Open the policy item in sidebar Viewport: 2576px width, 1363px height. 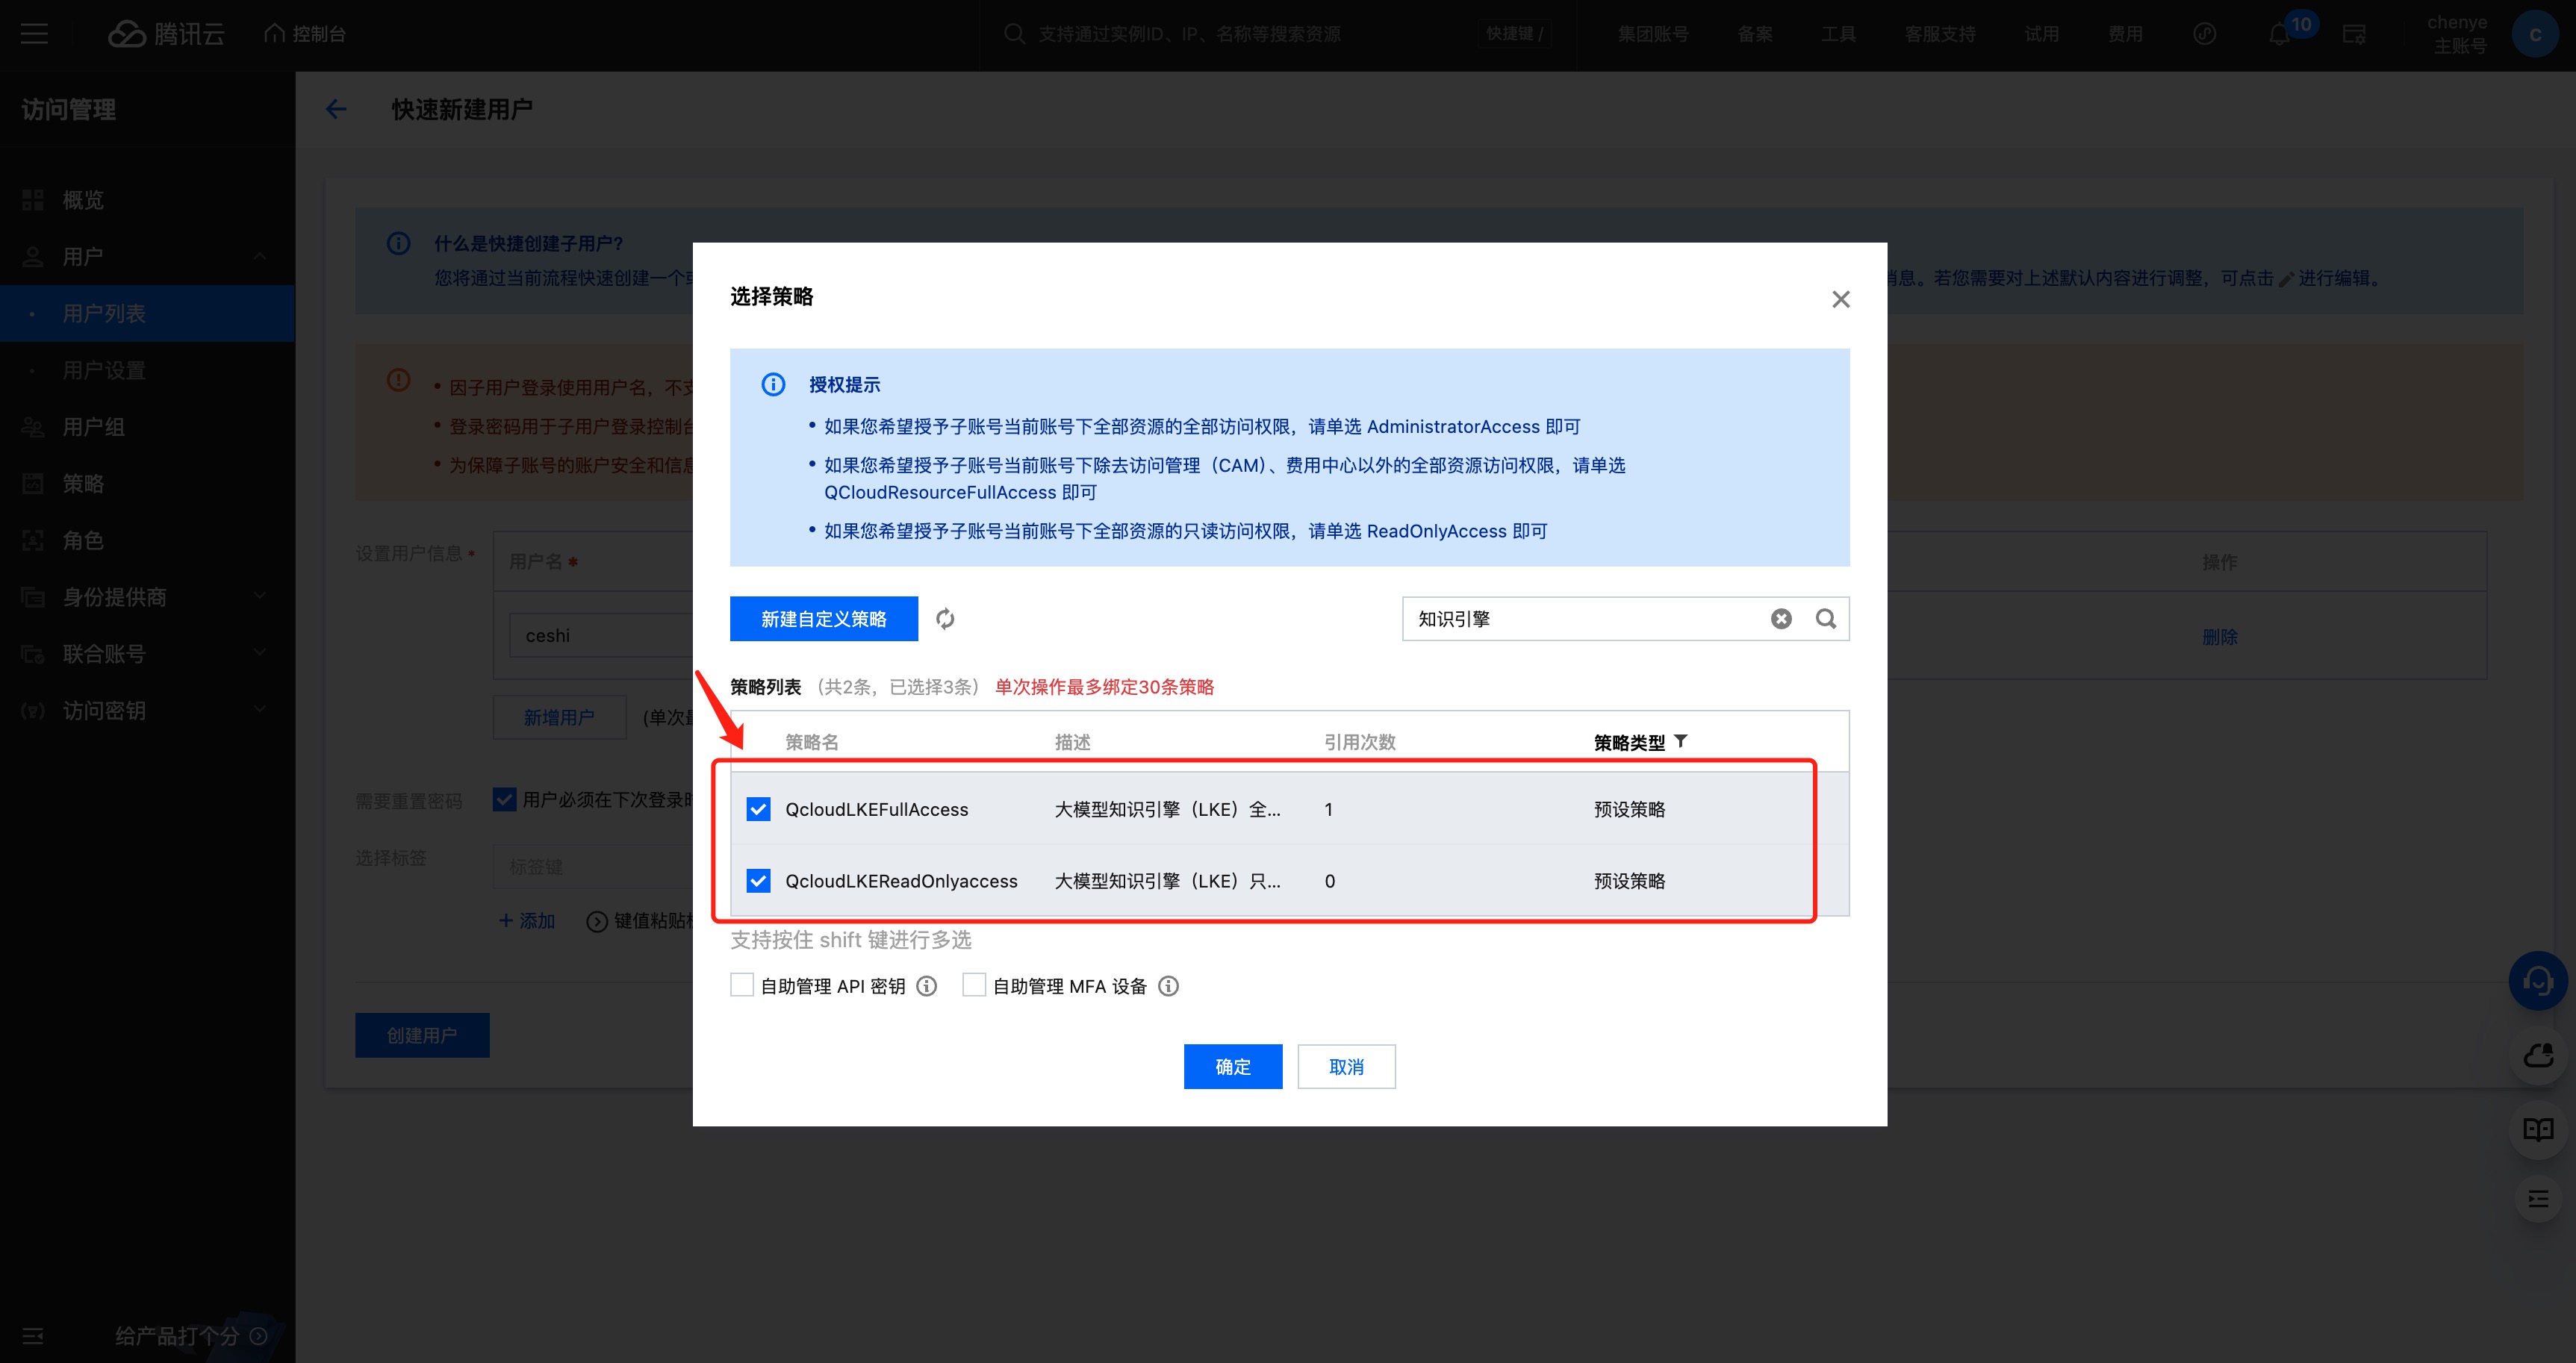point(83,483)
